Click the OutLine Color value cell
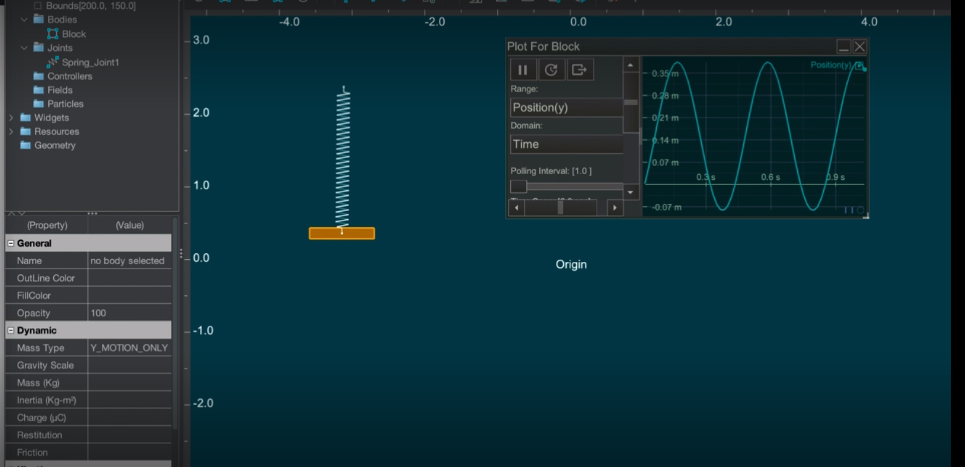Viewport: 965px width, 467px height. 129,278
